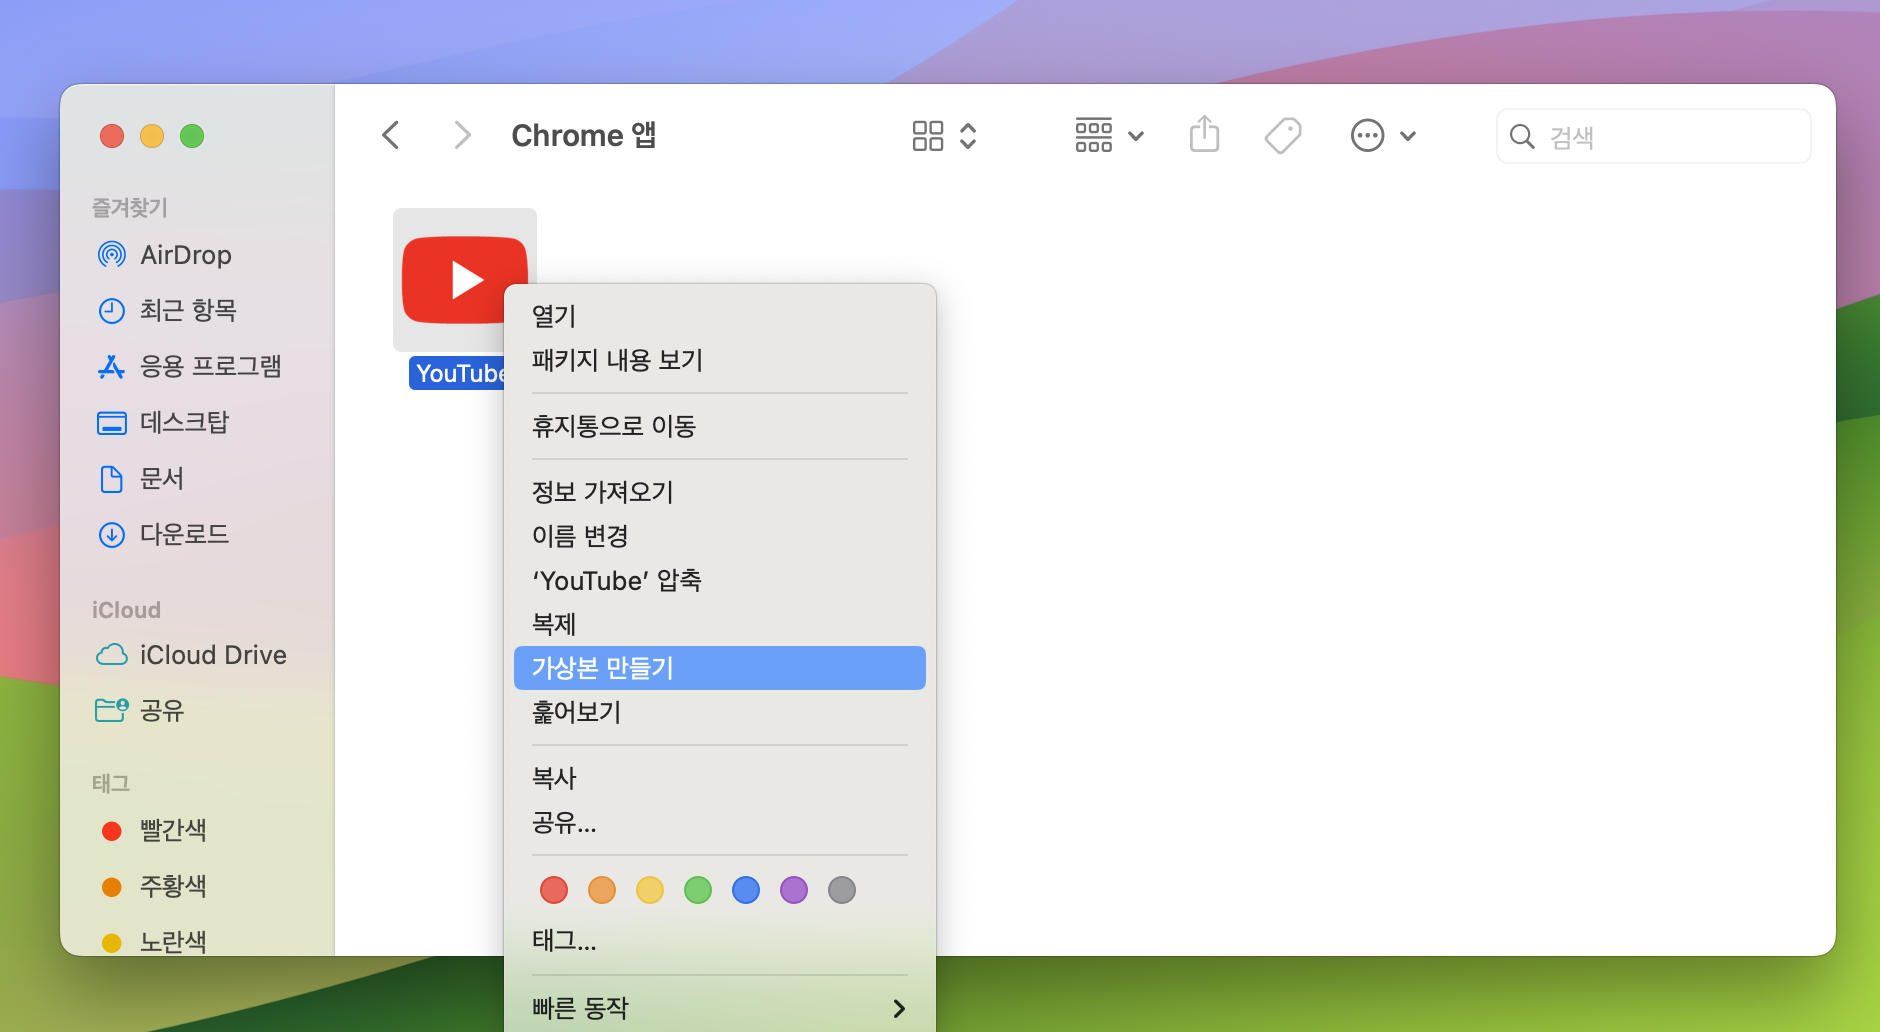Screen dimensions: 1880x1032
Task: Choose 복사 from the context menu
Action: pos(719,778)
